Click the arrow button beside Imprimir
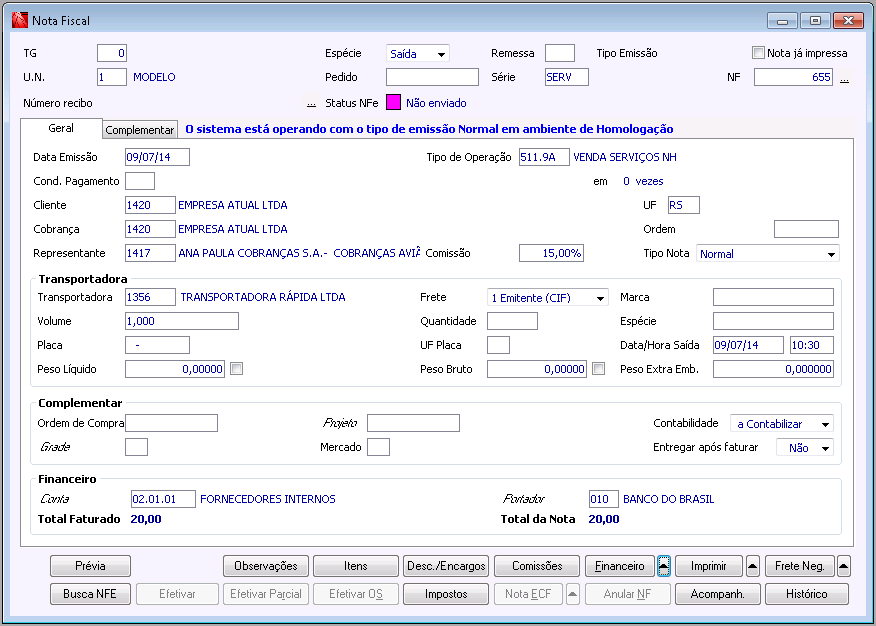876x626 pixels. coord(753,566)
